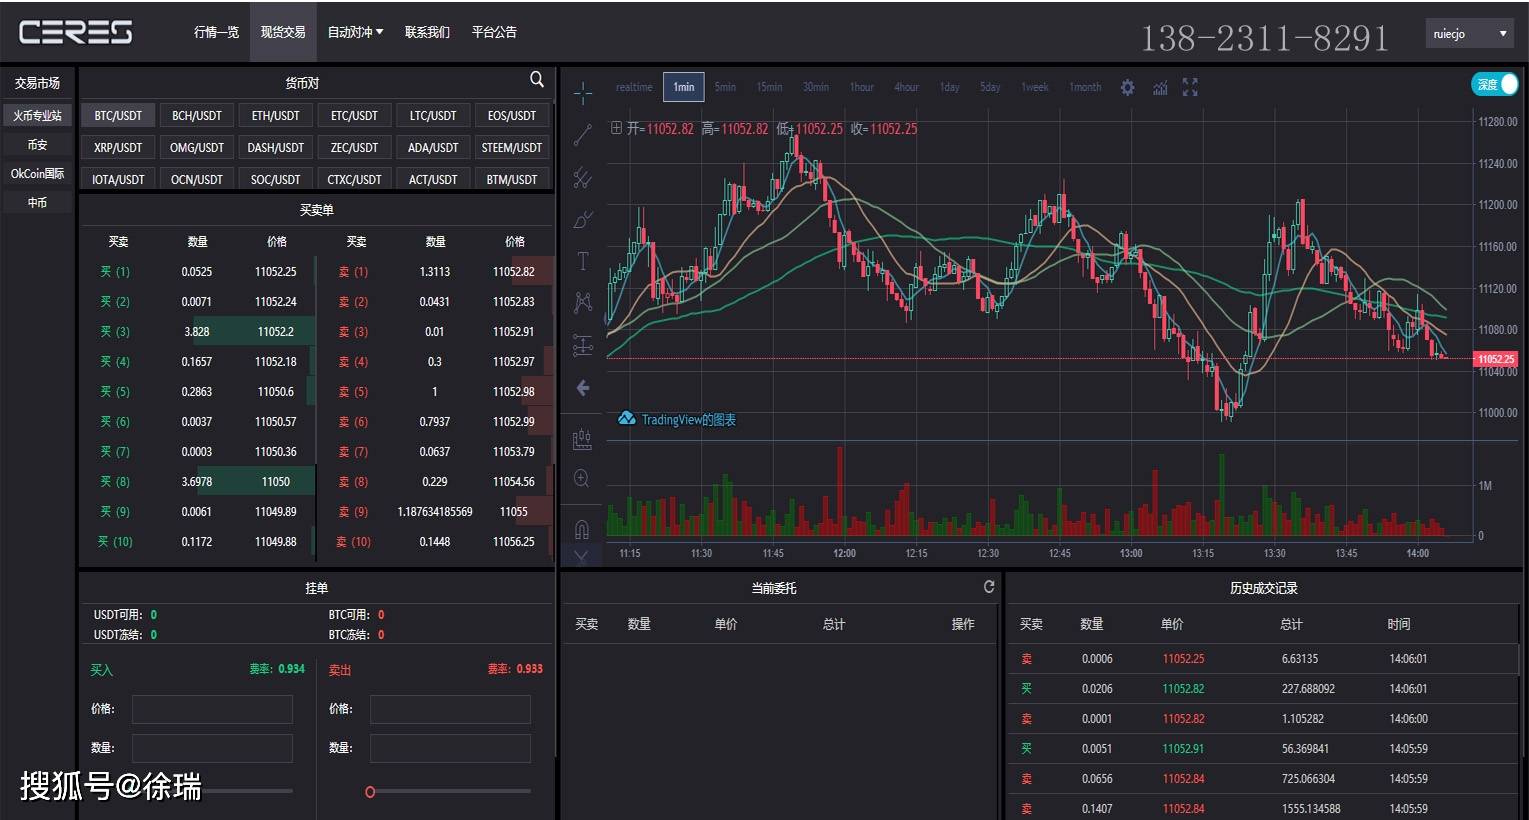Choose the ADA/USDT trading pair

tap(433, 148)
